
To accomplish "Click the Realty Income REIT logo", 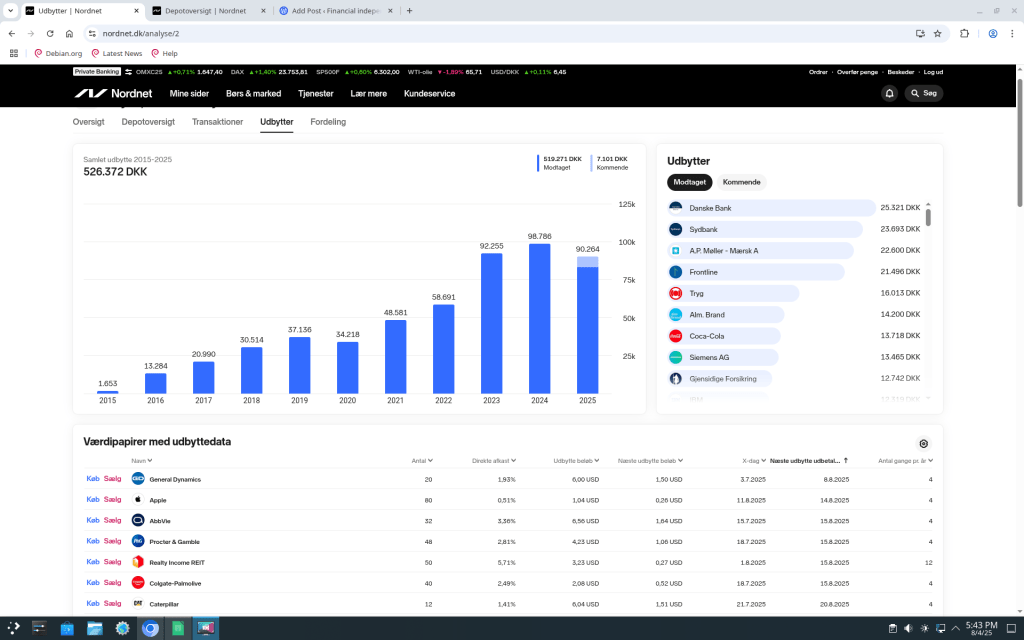I will [x=138, y=562].
